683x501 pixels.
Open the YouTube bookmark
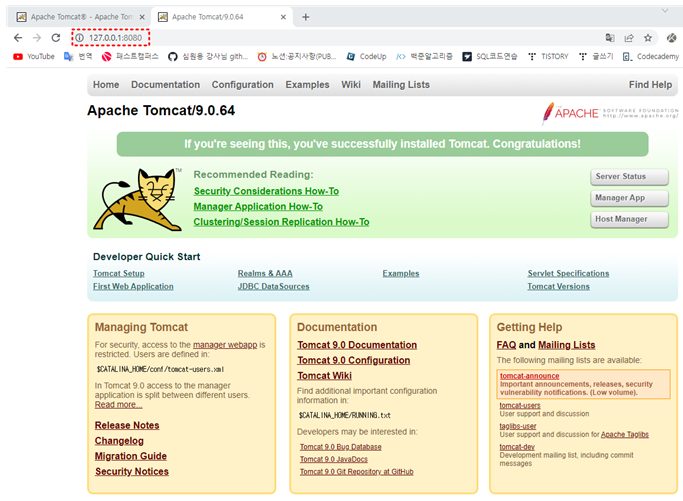coord(34,57)
